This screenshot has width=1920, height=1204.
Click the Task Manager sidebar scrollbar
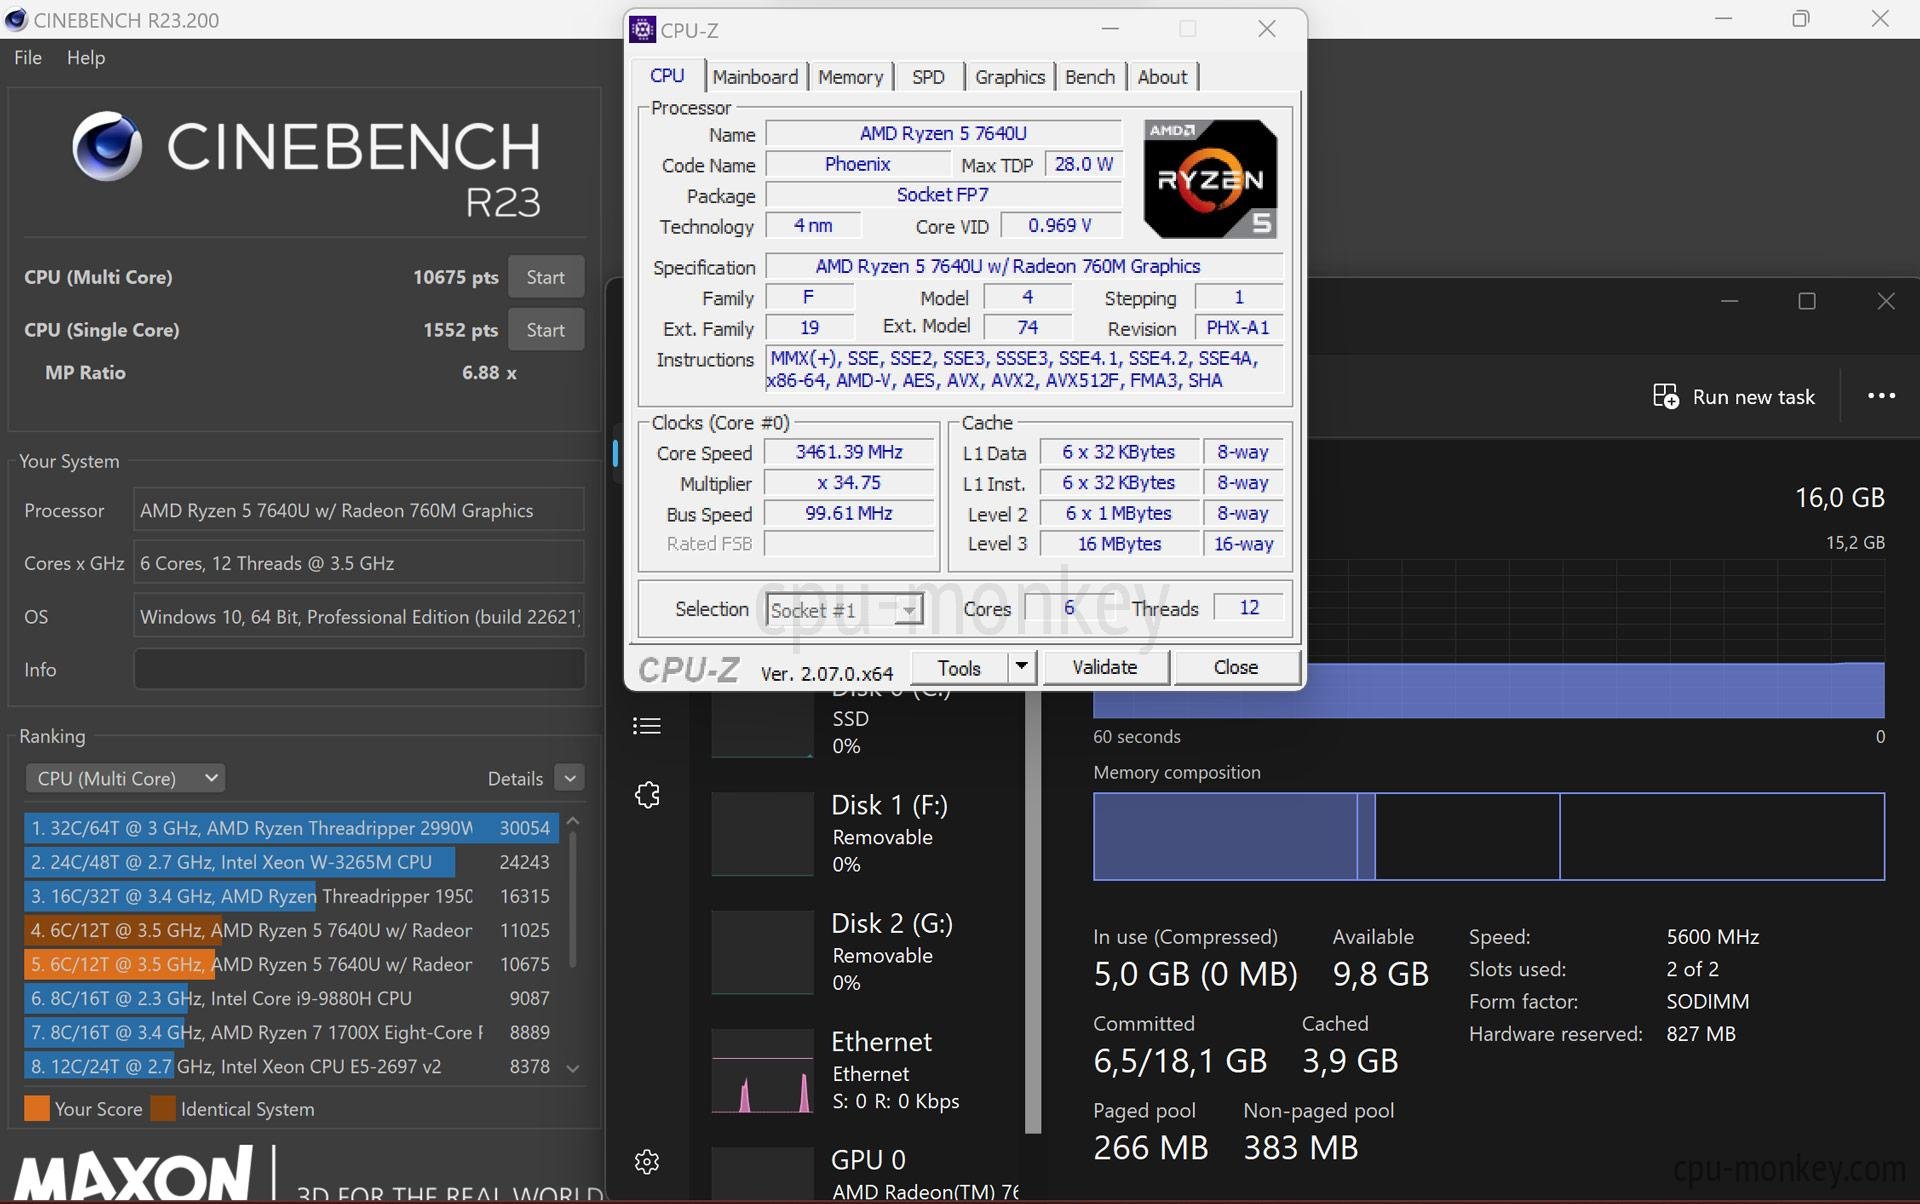pyautogui.click(x=1034, y=912)
